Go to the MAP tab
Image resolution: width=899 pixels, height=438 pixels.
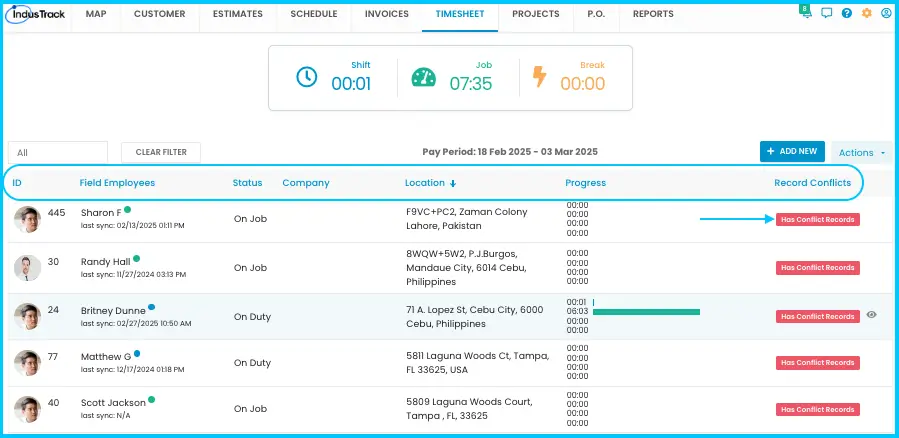(x=96, y=14)
